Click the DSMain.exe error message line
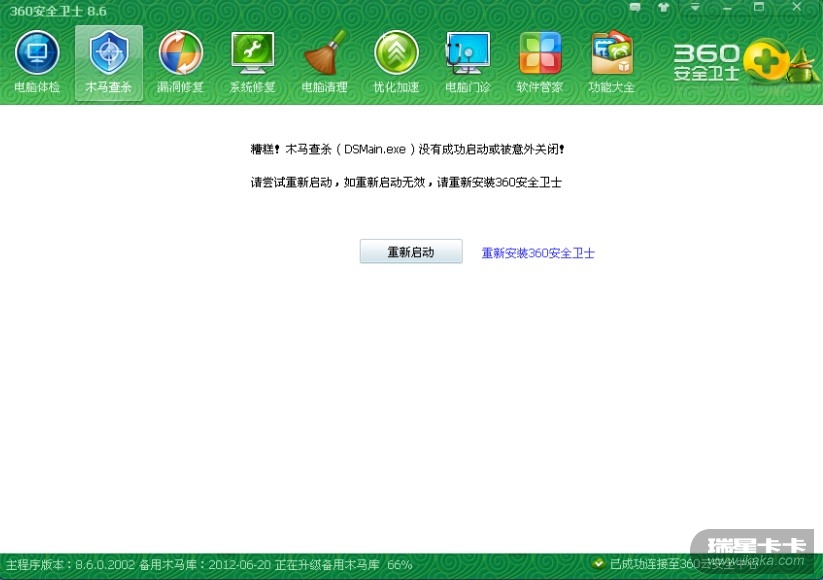The height and width of the screenshot is (580, 823). [407, 149]
